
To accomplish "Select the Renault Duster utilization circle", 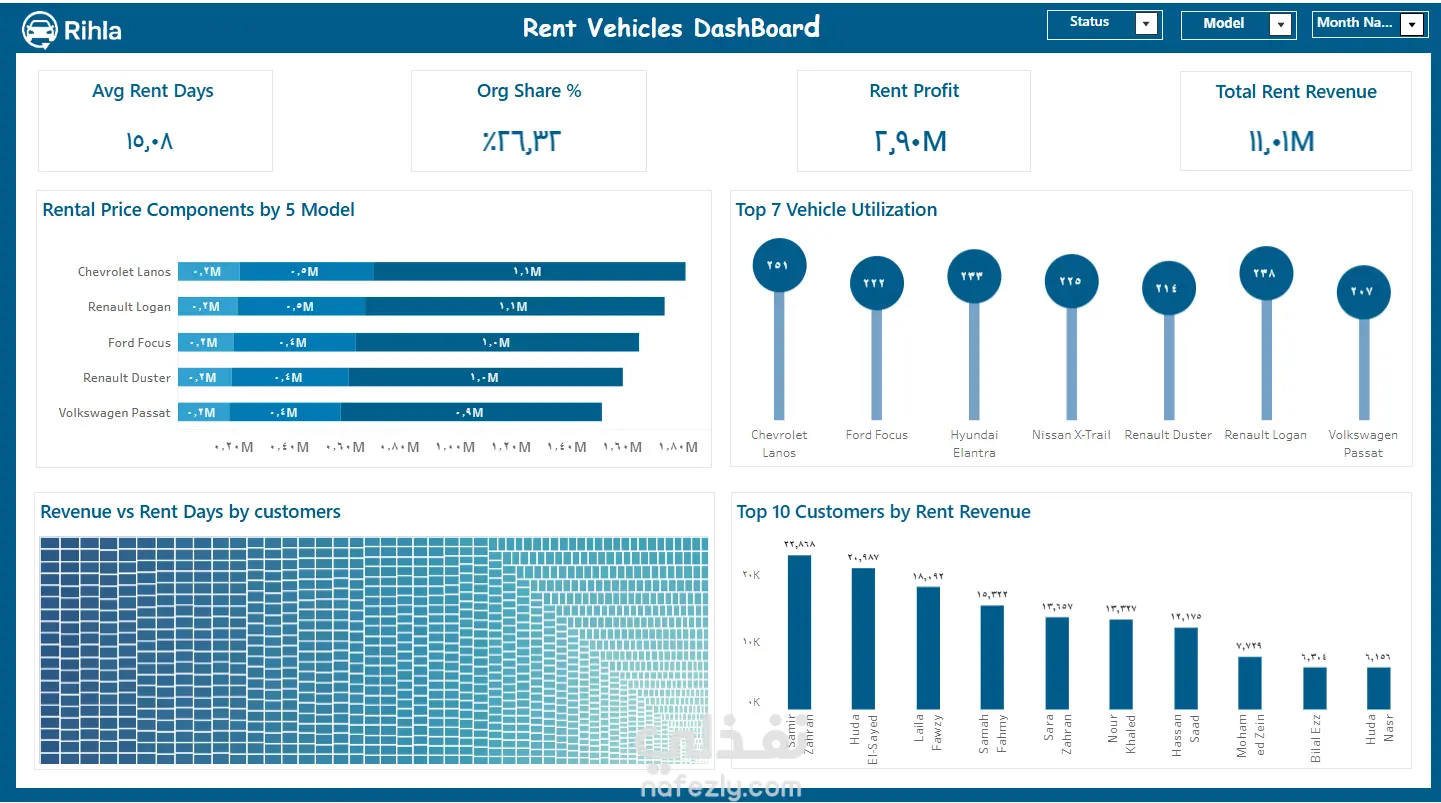I will (1169, 288).
